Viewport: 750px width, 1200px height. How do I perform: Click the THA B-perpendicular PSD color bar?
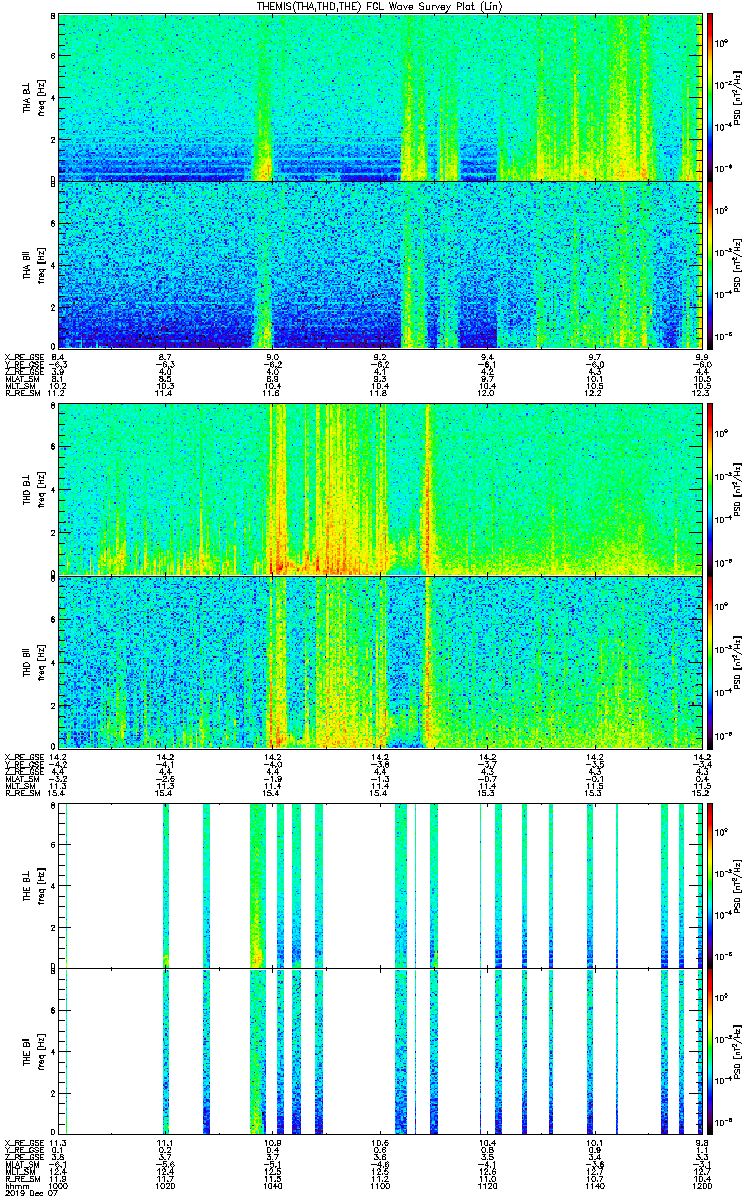tap(710, 97)
